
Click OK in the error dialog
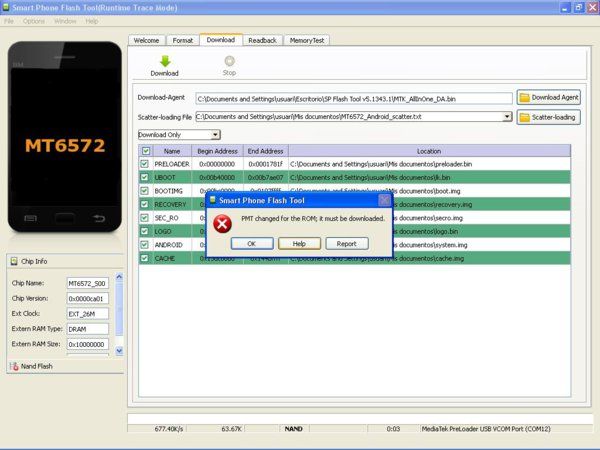click(252, 244)
